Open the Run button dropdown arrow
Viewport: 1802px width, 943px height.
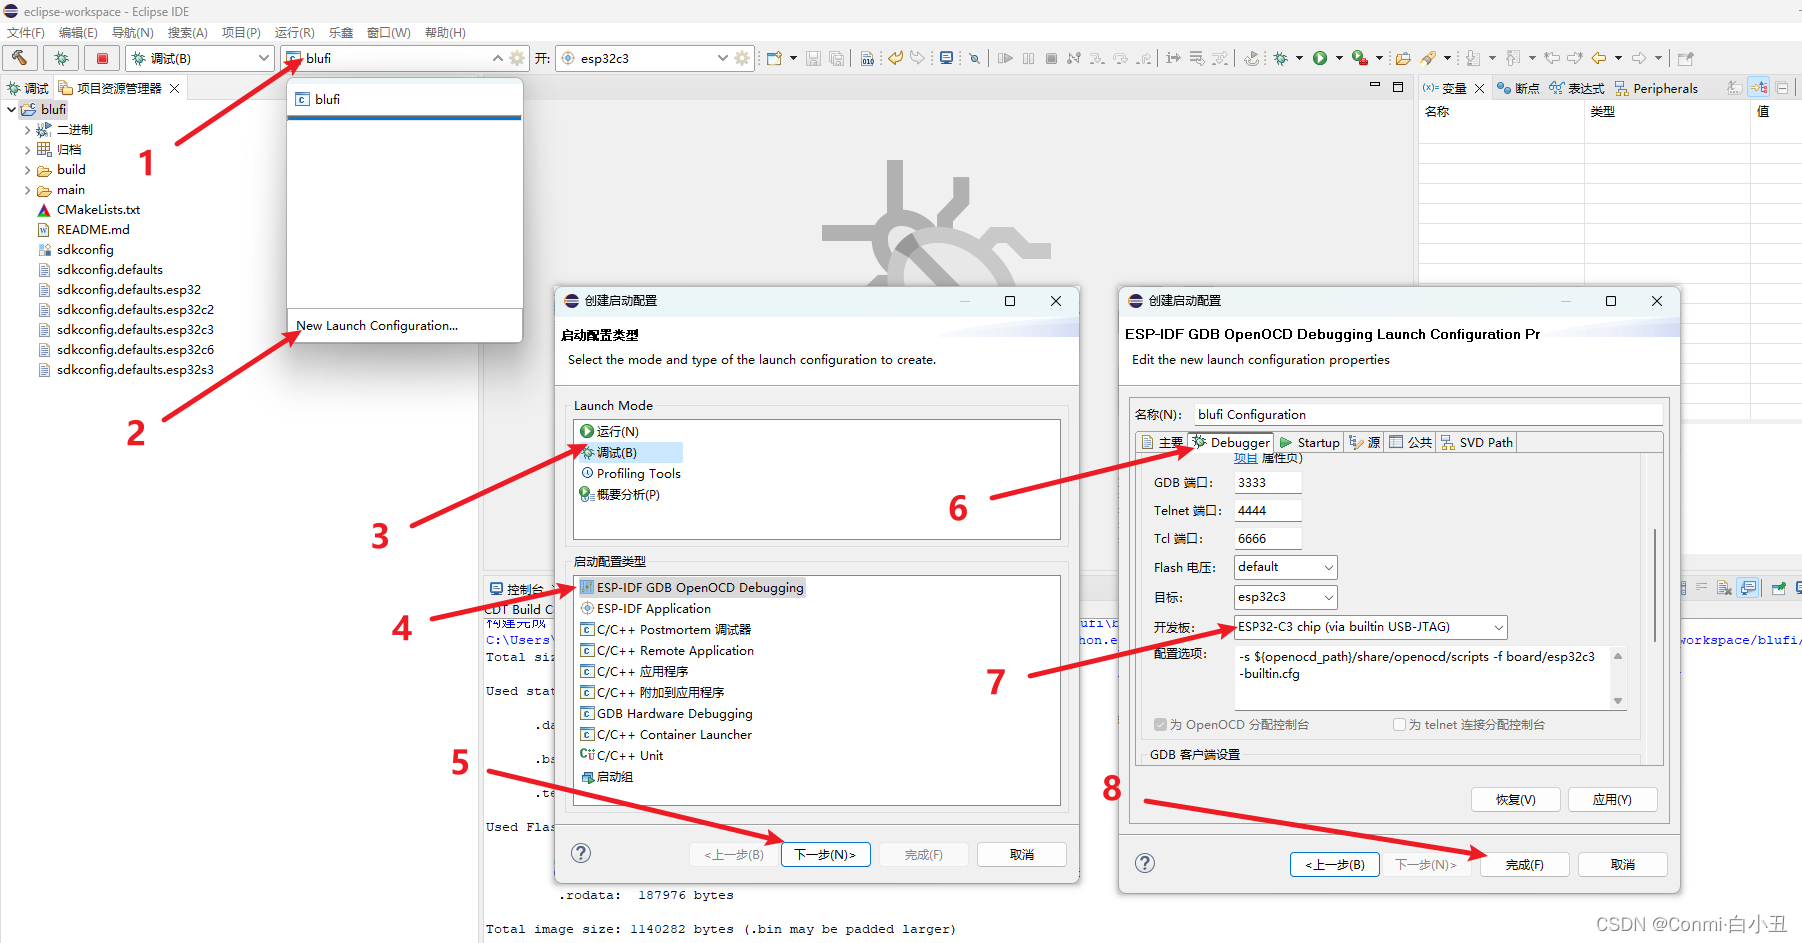coord(1339,58)
